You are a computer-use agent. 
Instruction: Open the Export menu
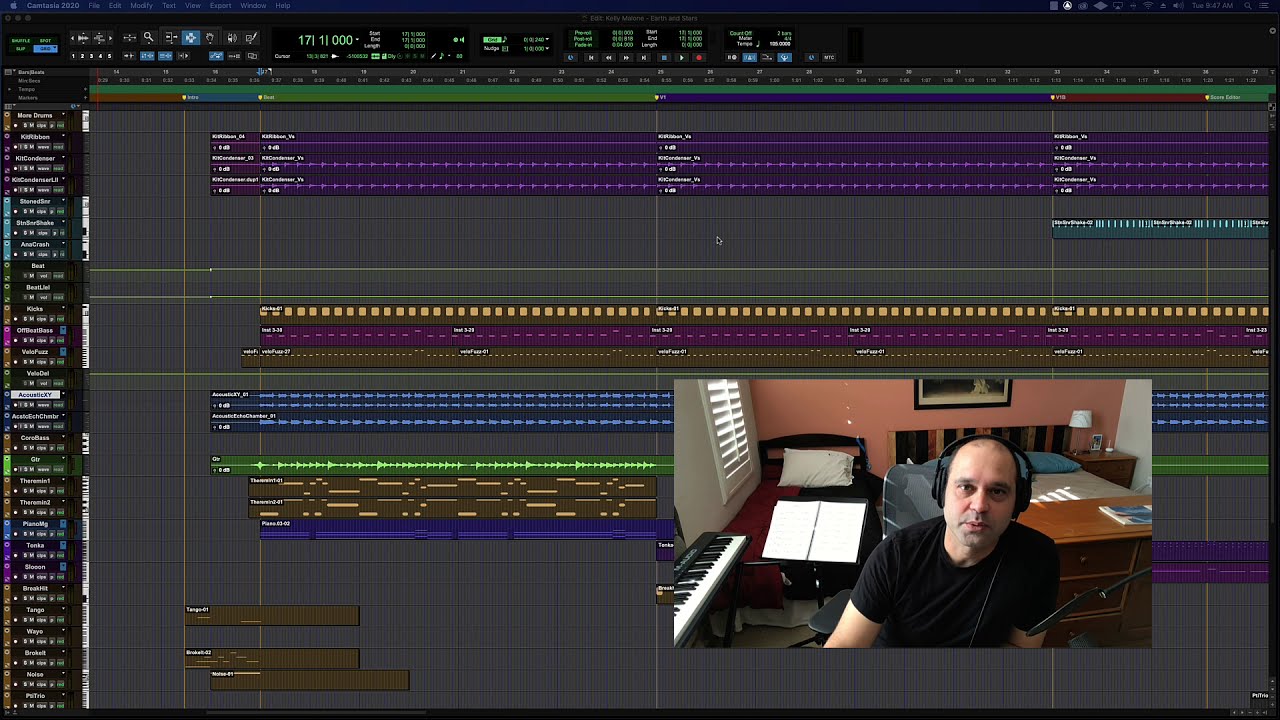tap(221, 6)
